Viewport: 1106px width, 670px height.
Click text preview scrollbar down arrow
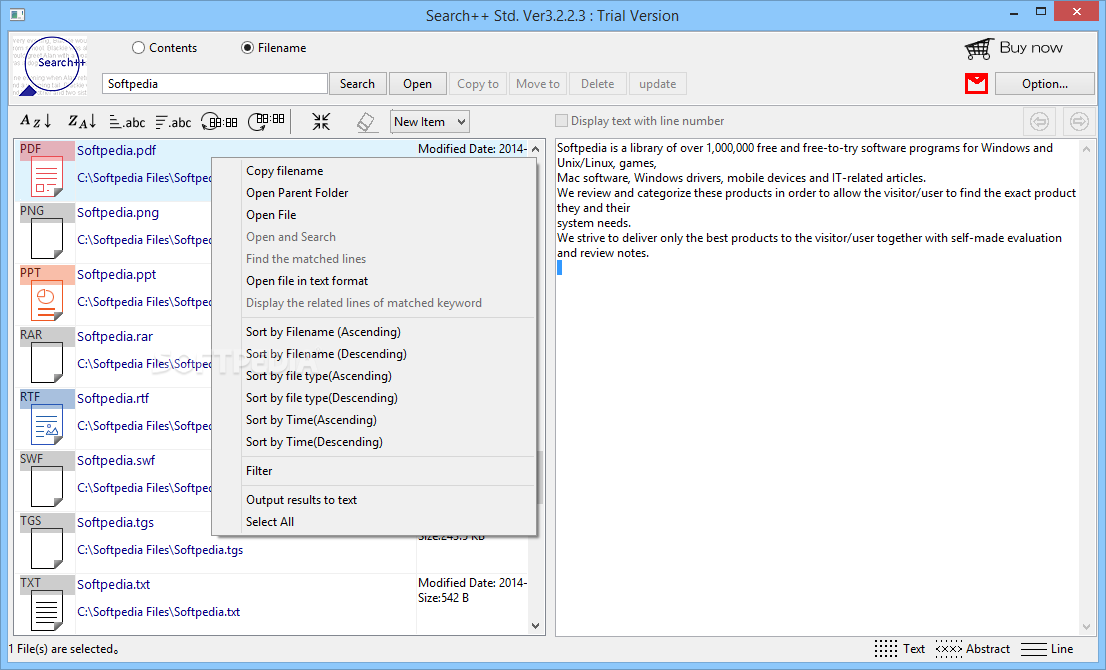pyautogui.click(x=1086, y=626)
